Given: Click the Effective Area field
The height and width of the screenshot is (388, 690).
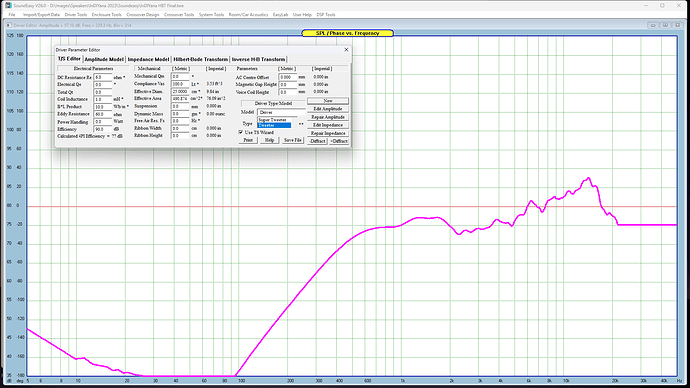Looking at the screenshot, I should [180, 99].
